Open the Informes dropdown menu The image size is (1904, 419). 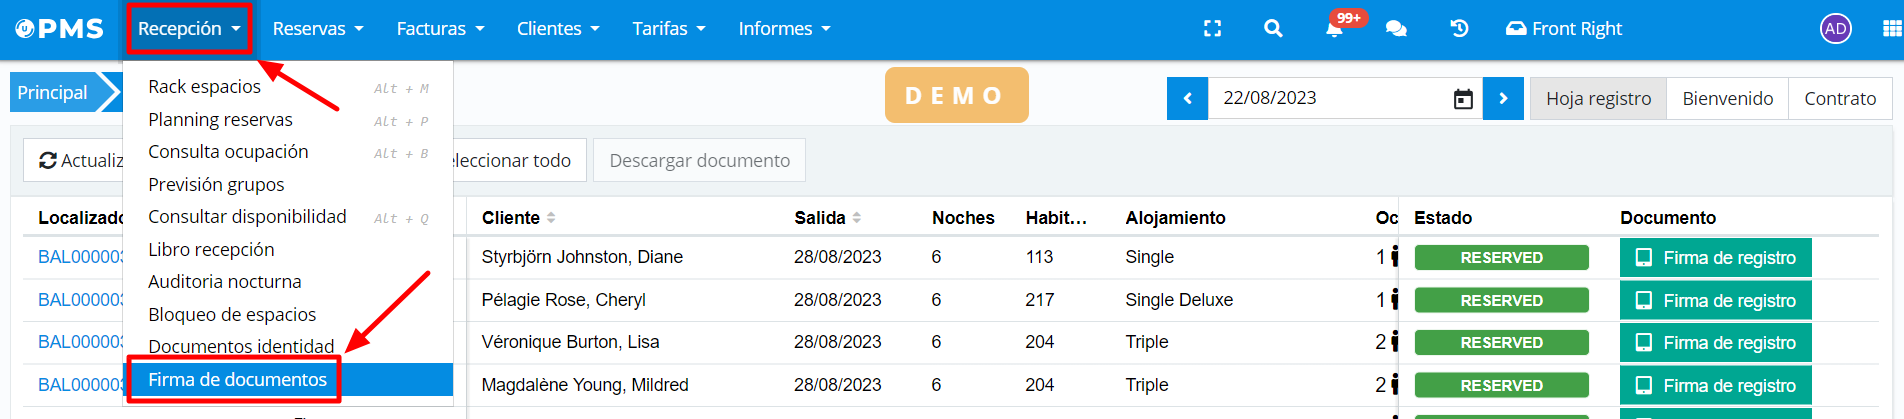pyautogui.click(x=784, y=29)
